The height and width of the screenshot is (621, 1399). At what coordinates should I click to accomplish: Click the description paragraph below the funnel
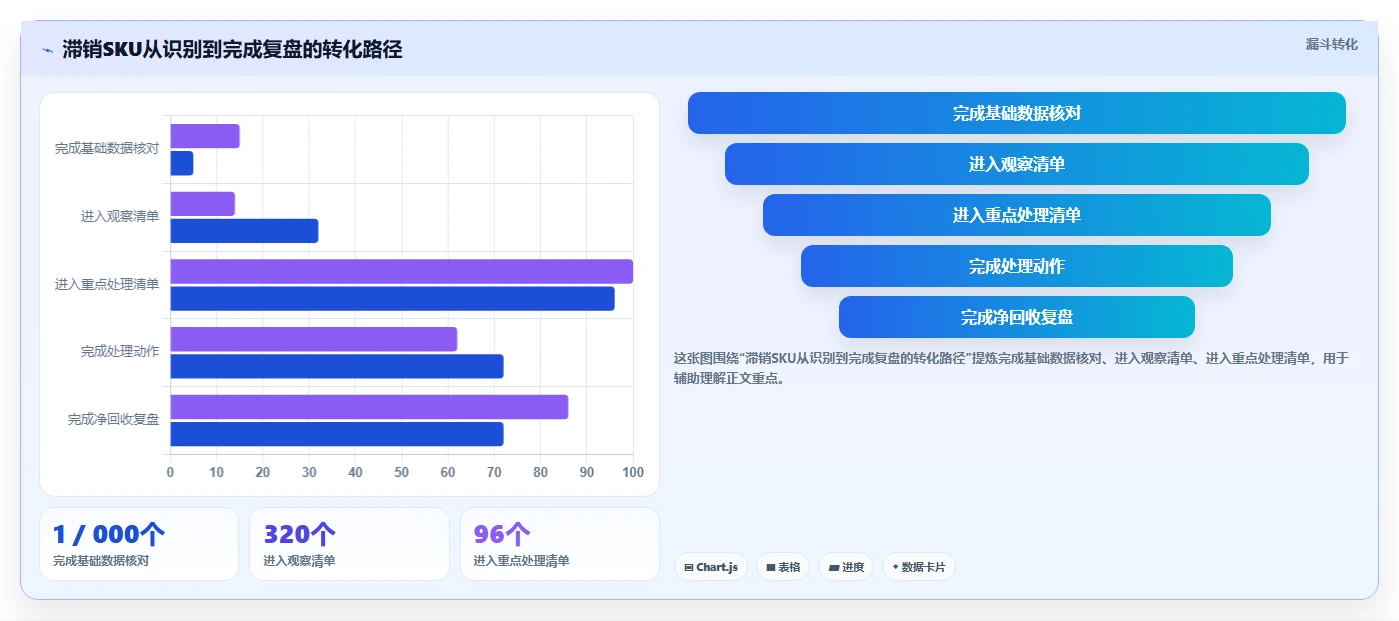pos(1012,368)
